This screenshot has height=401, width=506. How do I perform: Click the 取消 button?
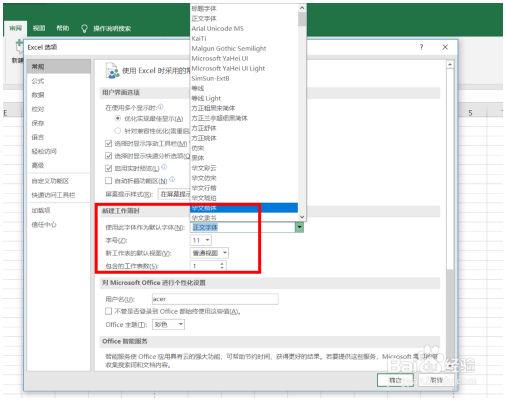(436, 380)
